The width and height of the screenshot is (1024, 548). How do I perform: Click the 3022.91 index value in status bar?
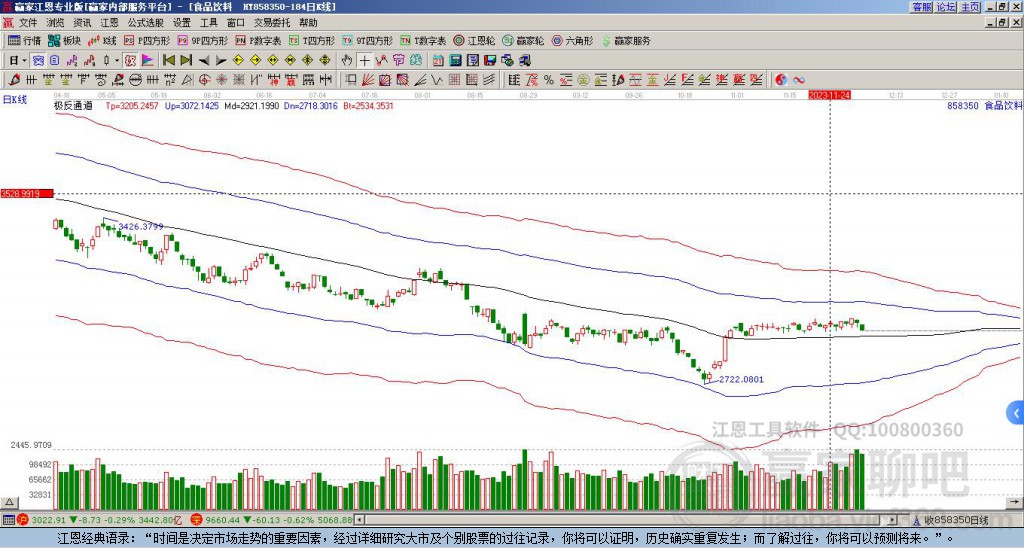tap(48, 520)
